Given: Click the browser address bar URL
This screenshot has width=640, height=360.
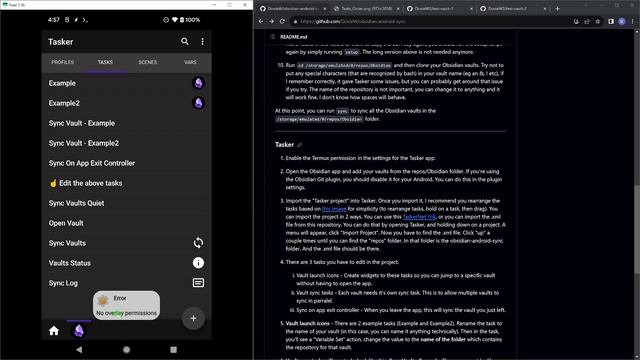Looking at the screenshot, I should click(x=353, y=22).
